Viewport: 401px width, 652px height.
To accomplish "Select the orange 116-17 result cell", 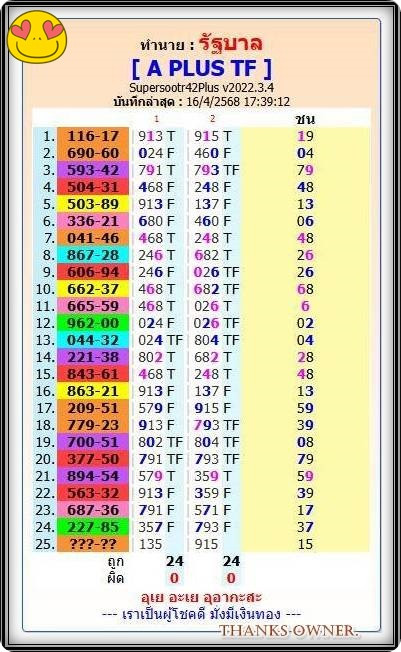I will click(x=93, y=136).
